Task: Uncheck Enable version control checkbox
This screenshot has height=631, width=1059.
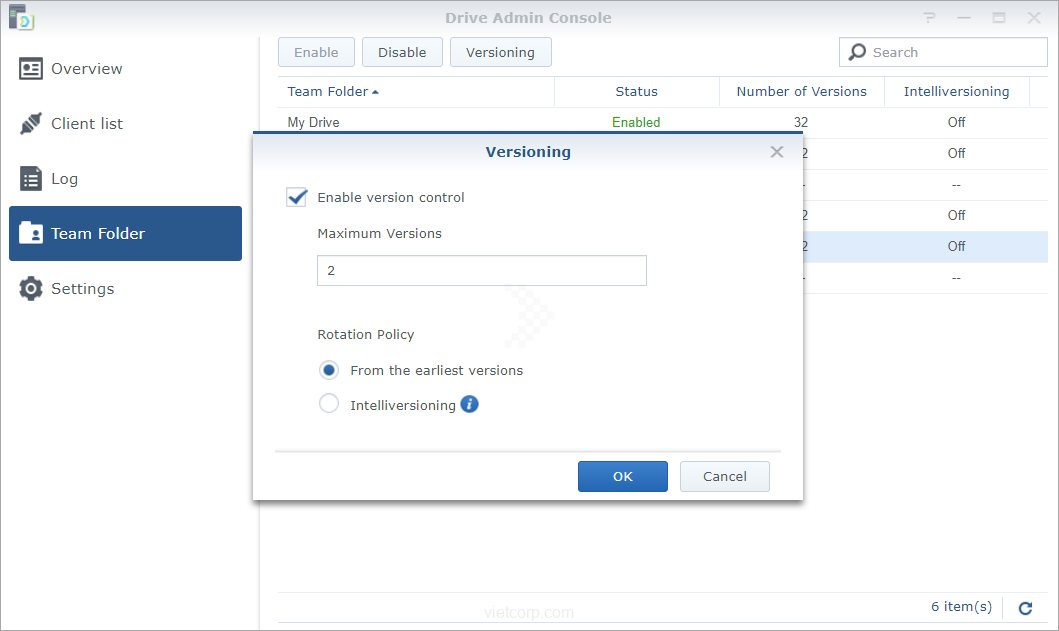Action: [297, 197]
